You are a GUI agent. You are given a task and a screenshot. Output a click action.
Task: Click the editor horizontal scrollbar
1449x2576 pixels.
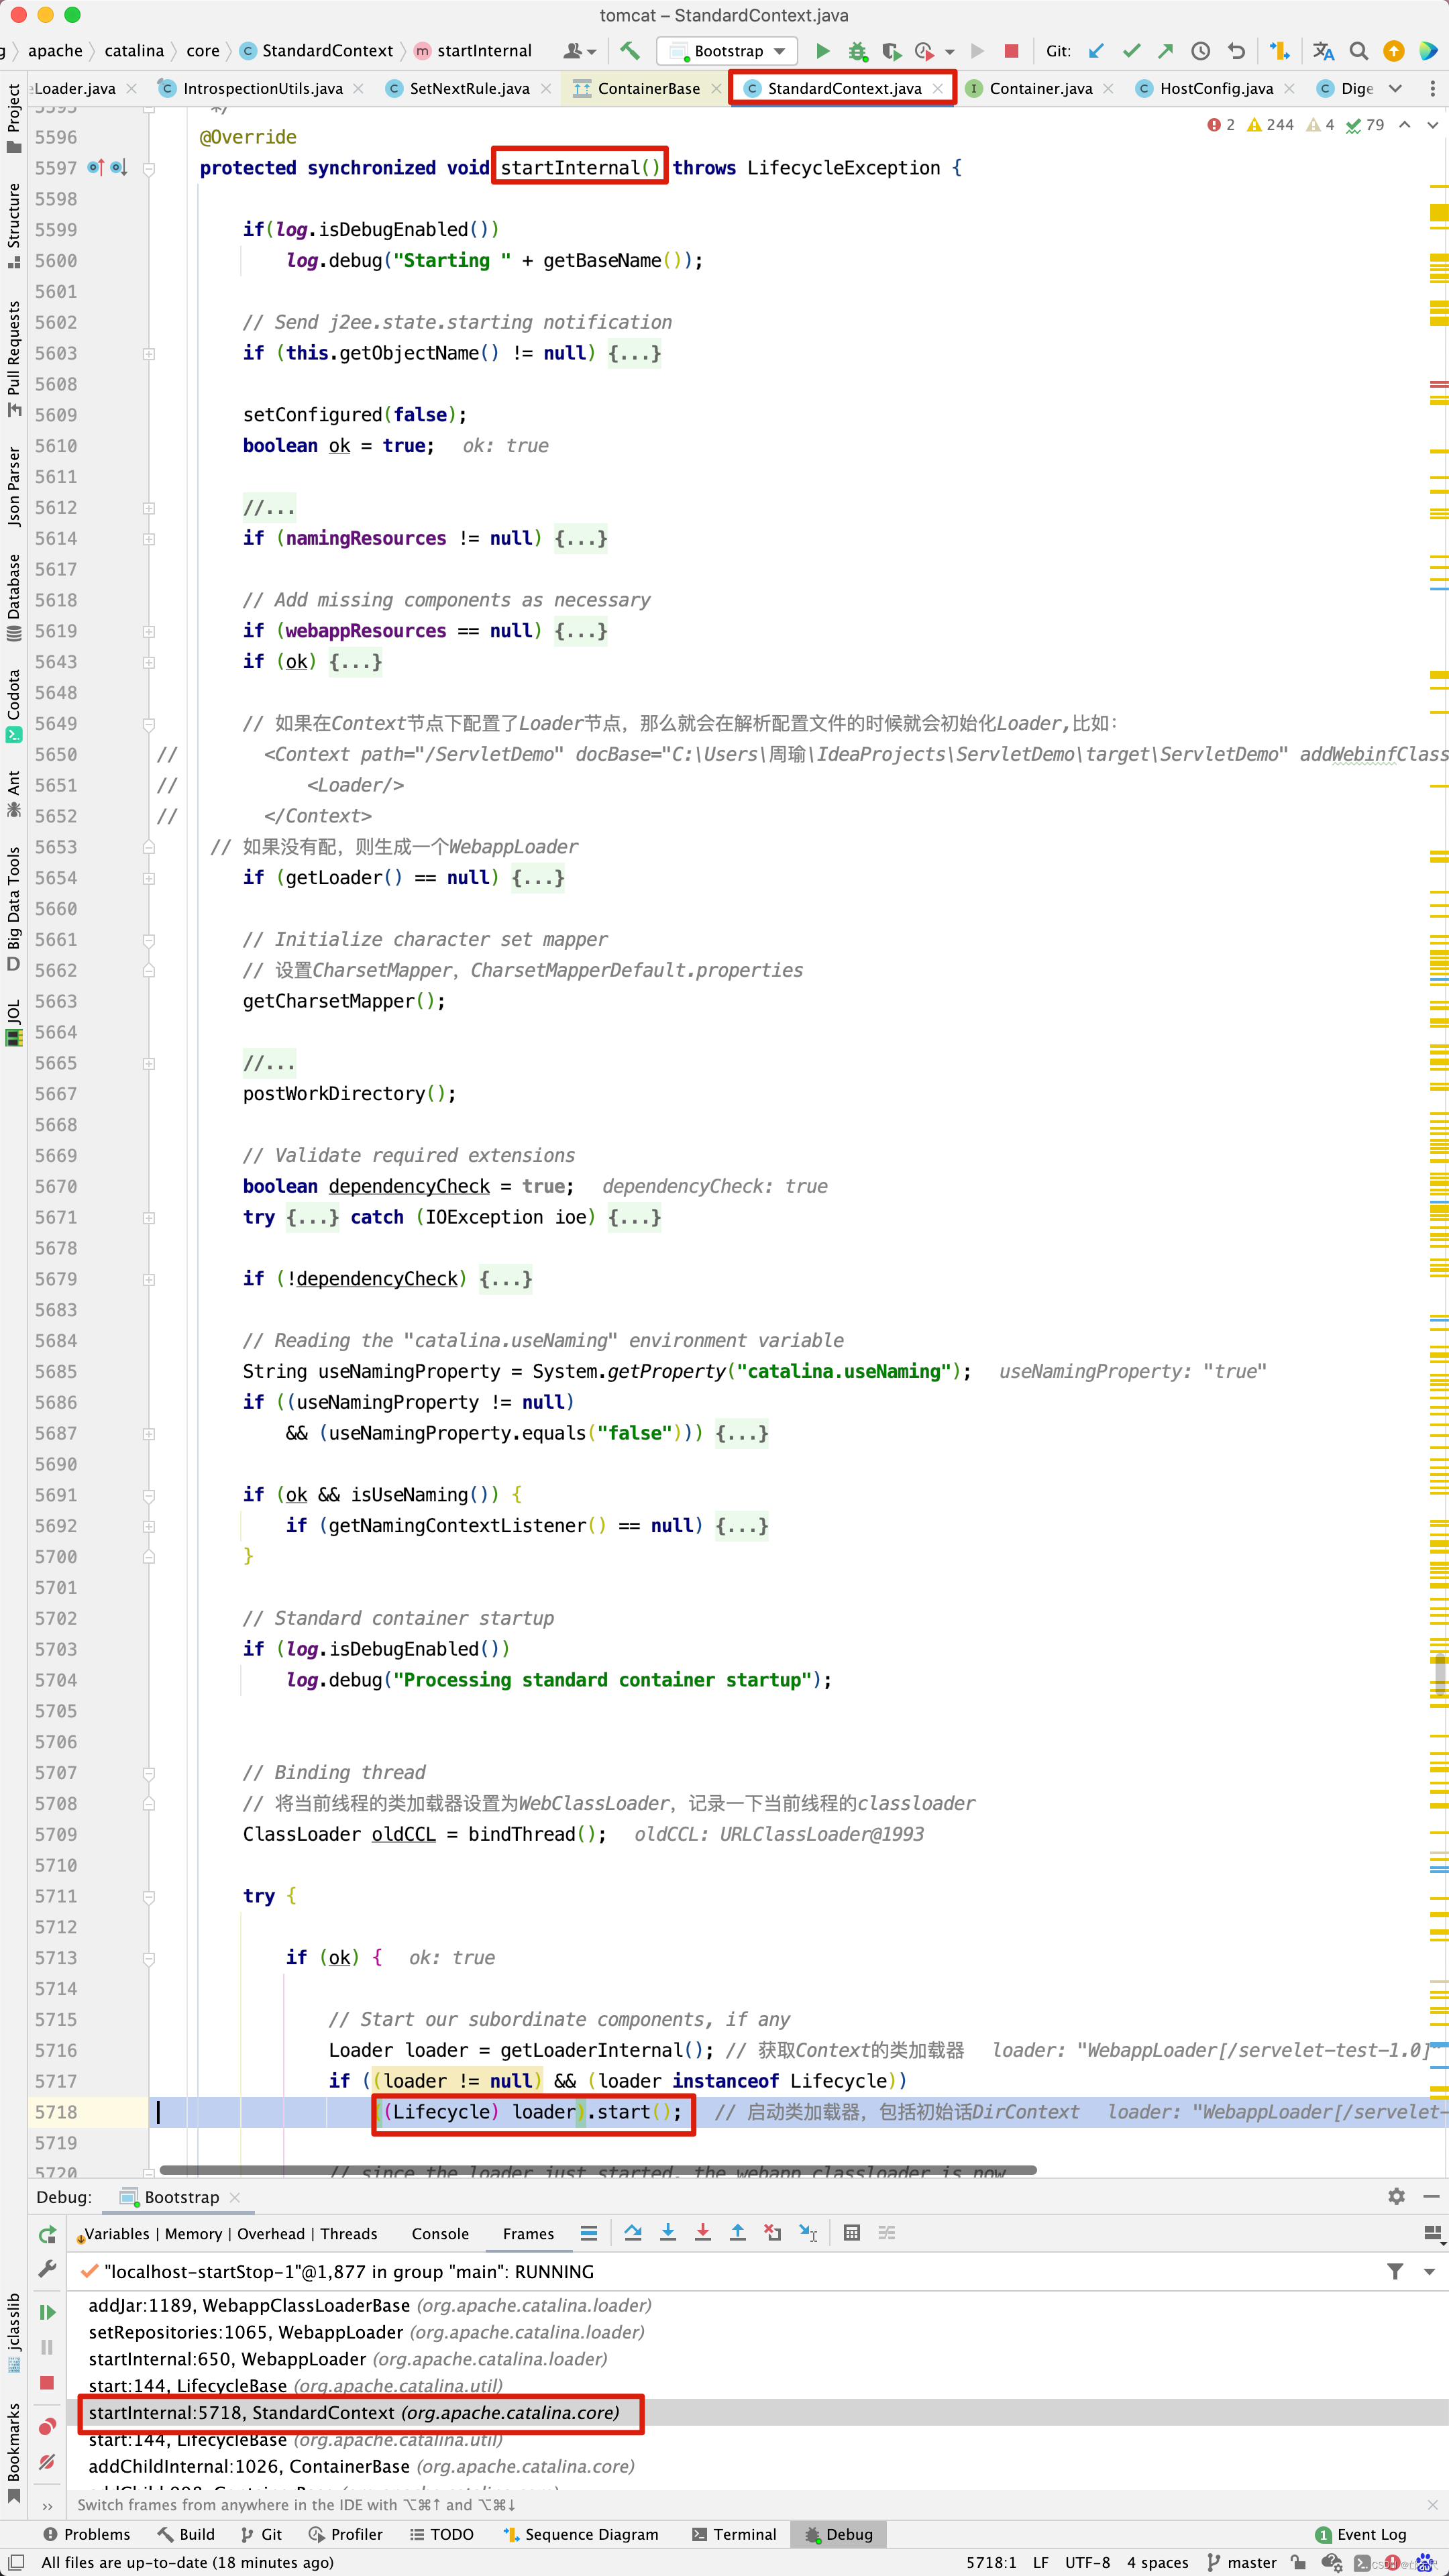tap(598, 2169)
